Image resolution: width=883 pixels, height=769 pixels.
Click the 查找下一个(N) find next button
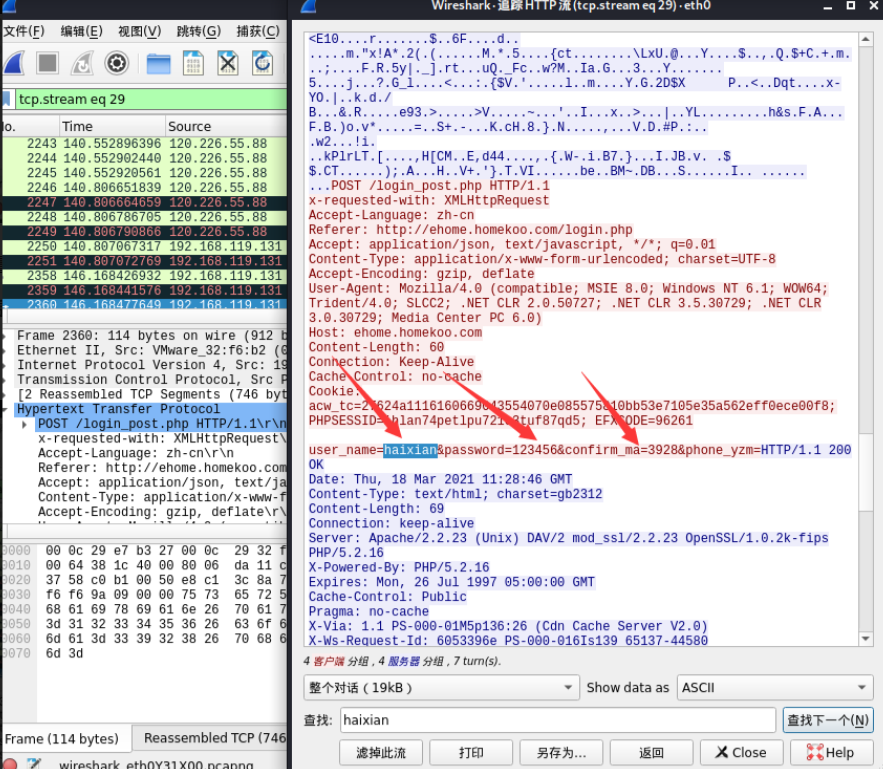[x=828, y=720]
